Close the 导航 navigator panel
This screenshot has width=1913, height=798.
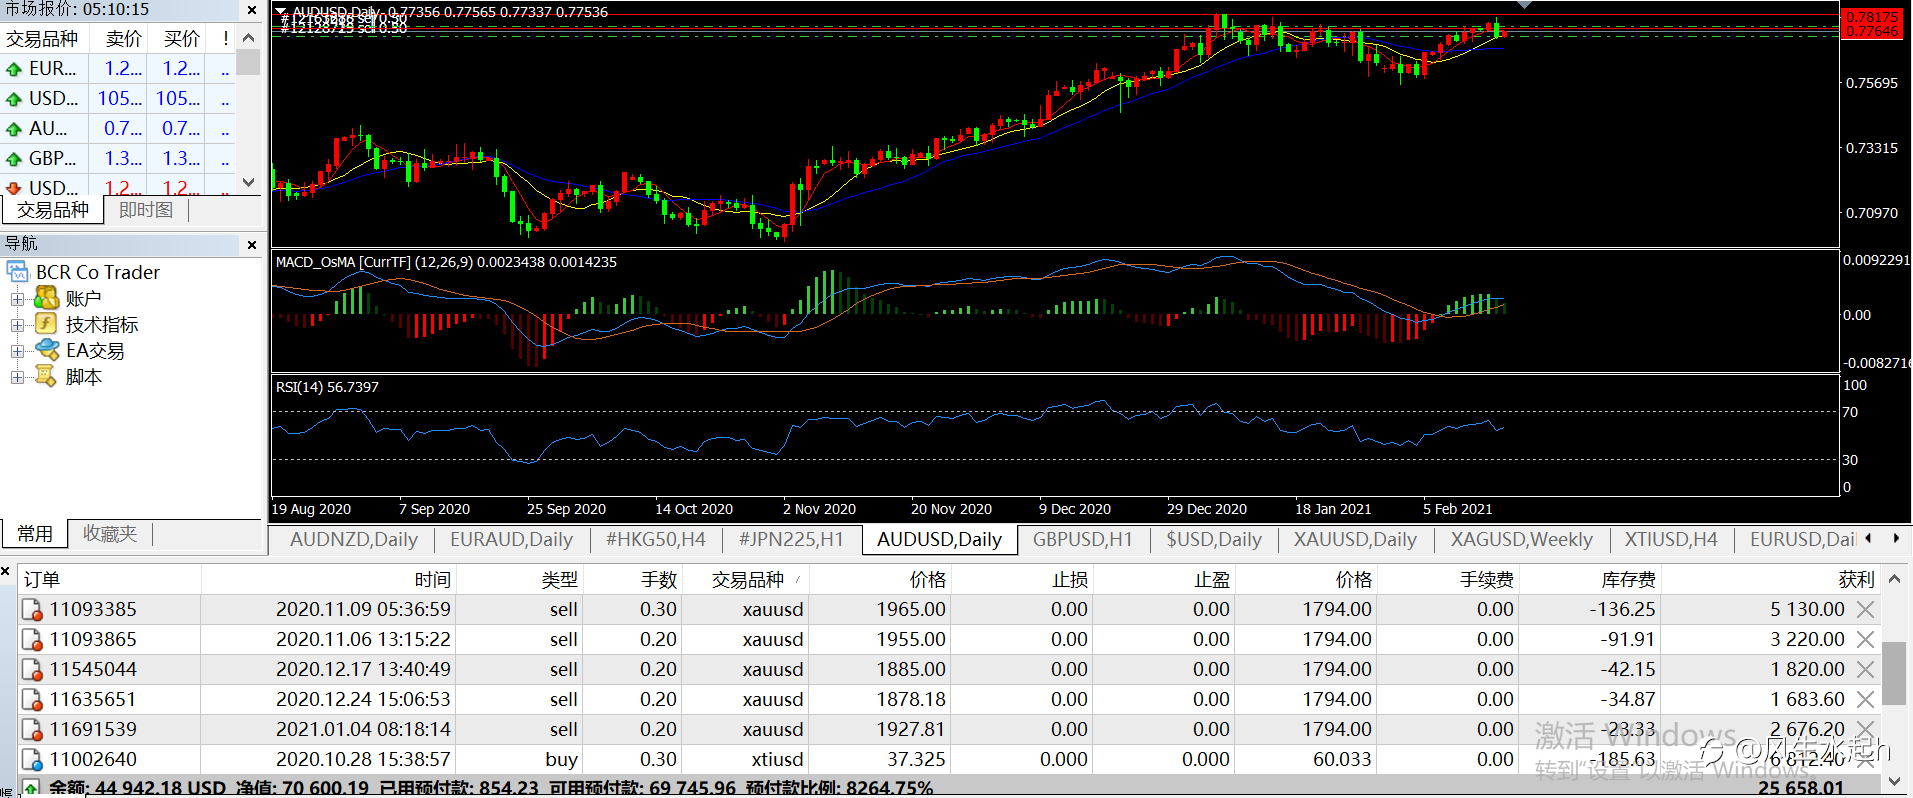click(x=252, y=244)
